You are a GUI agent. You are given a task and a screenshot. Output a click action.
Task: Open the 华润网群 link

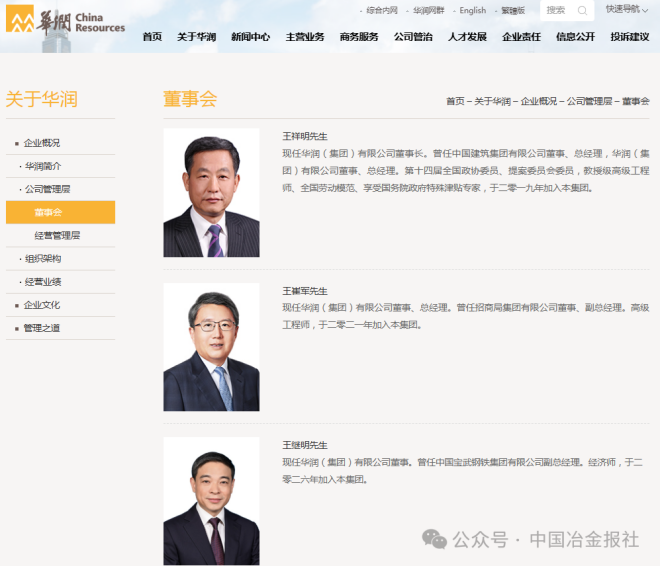(428, 11)
